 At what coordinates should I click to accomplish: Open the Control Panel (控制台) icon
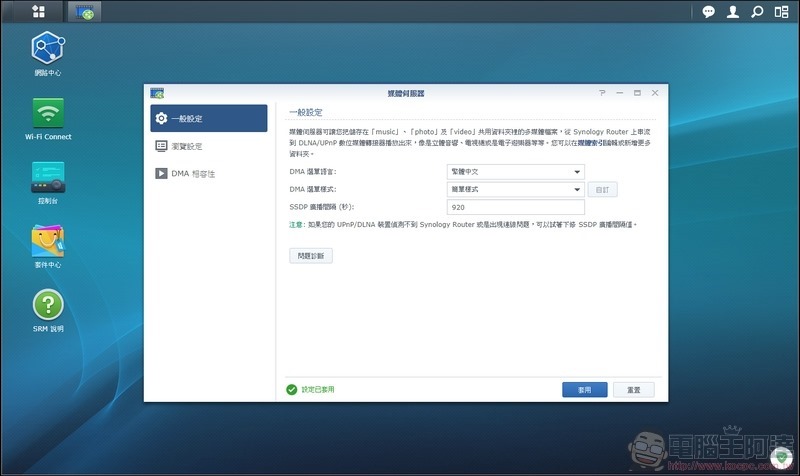[x=47, y=177]
